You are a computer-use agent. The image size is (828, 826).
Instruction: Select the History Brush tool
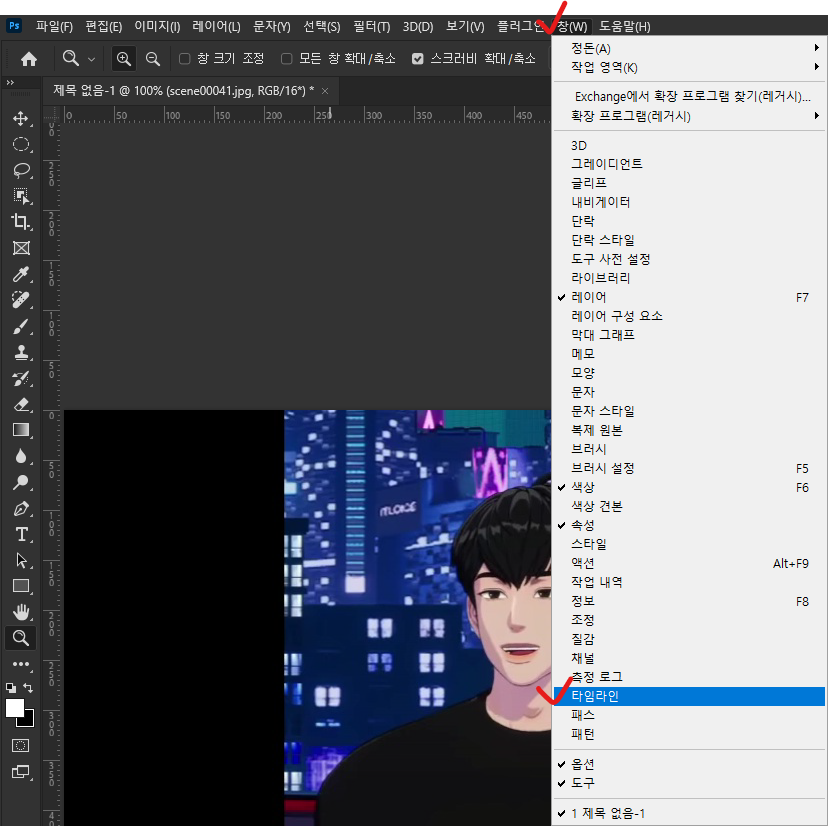pyautogui.click(x=21, y=378)
